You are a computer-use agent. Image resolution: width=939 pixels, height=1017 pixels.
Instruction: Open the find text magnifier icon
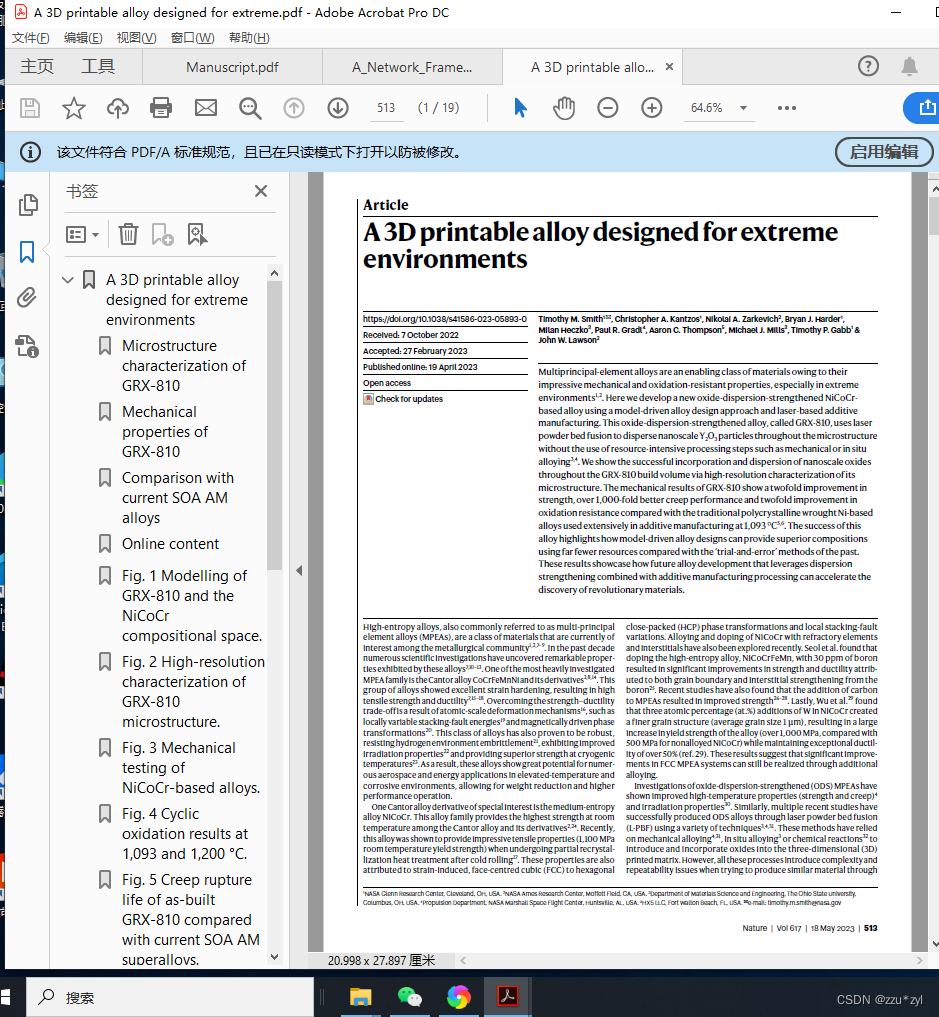click(x=250, y=108)
